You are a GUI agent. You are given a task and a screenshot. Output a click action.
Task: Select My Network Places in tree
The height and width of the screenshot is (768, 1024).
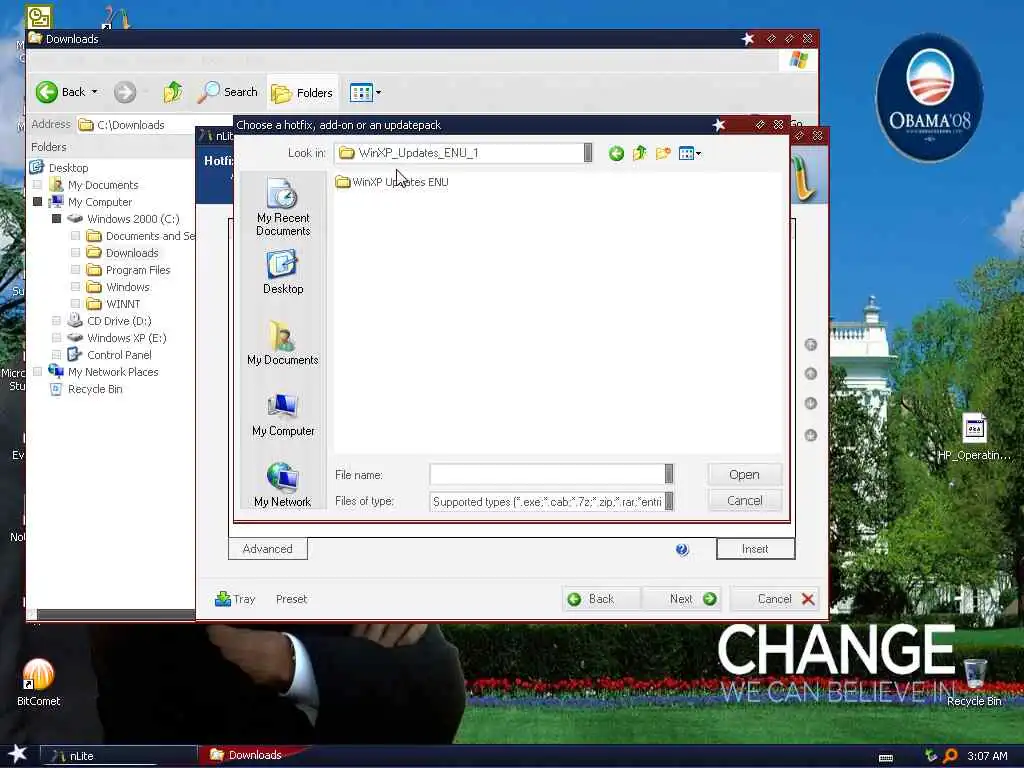tap(112, 372)
